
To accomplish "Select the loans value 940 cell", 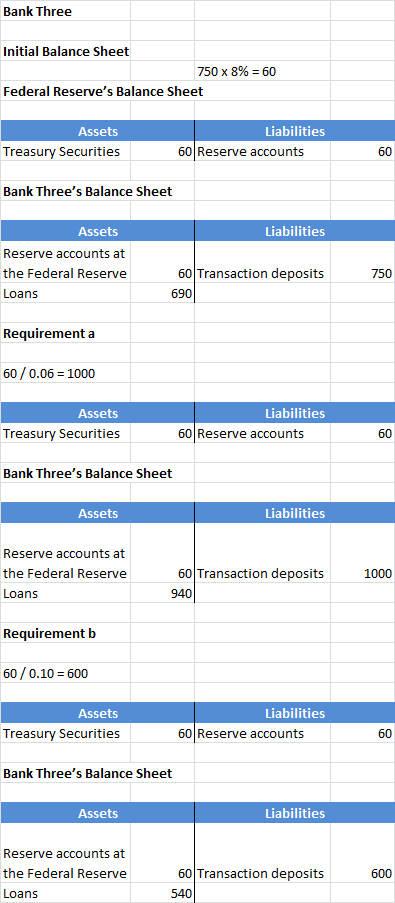I will pos(162,593).
